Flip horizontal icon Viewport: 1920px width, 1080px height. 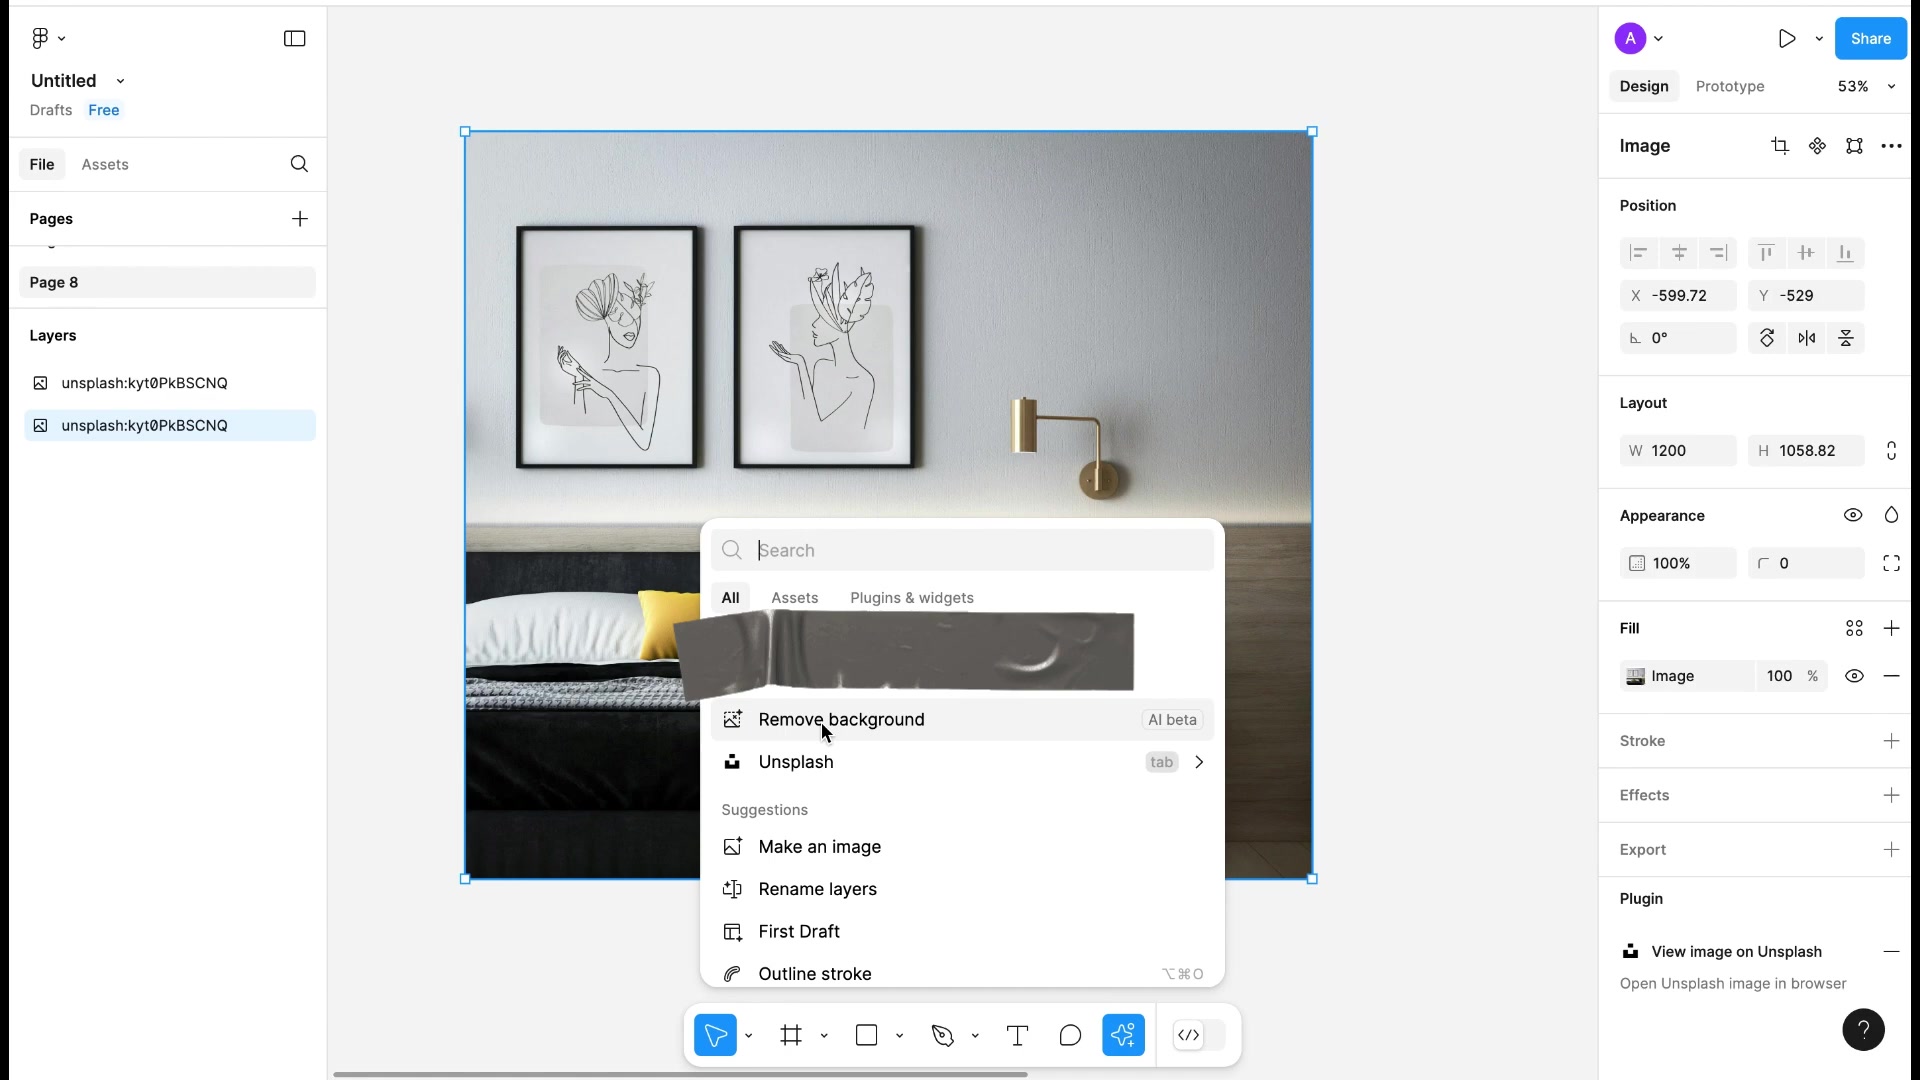pyautogui.click(x=1807, y=338)
